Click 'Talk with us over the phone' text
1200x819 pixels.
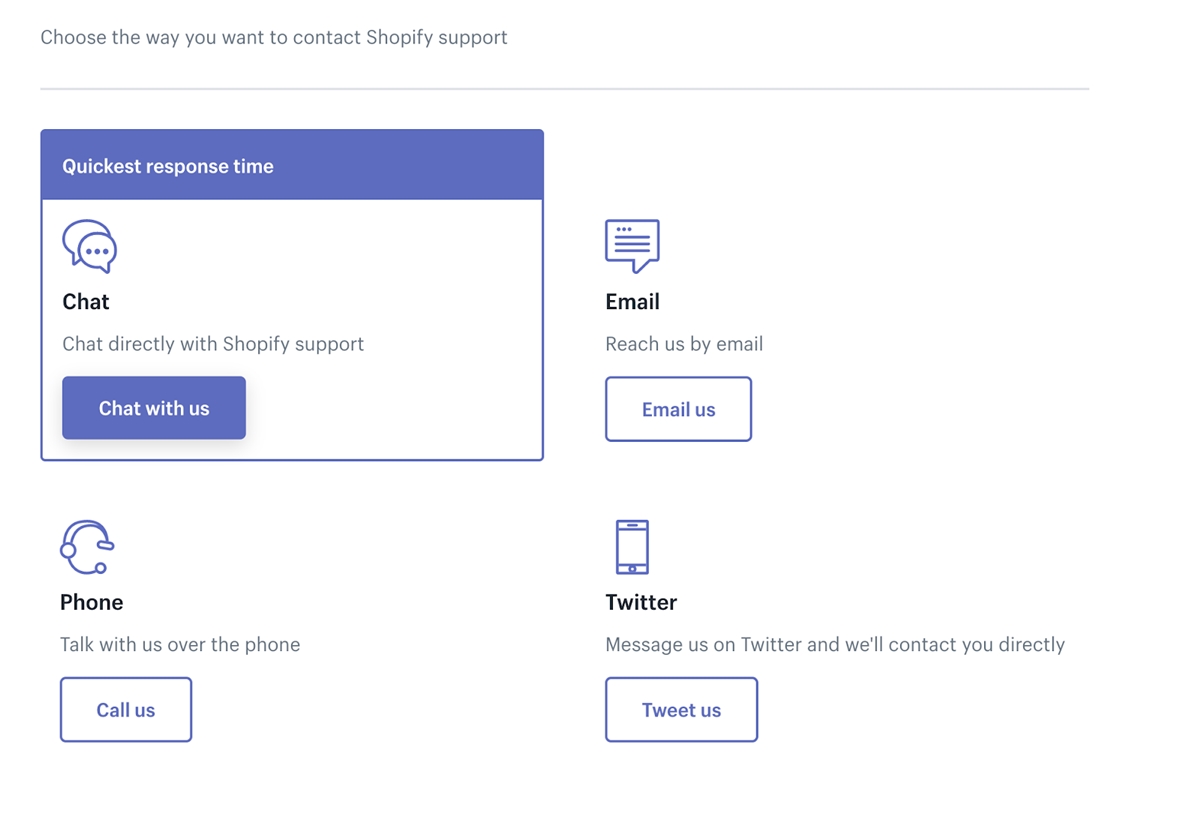coord(180,645)
